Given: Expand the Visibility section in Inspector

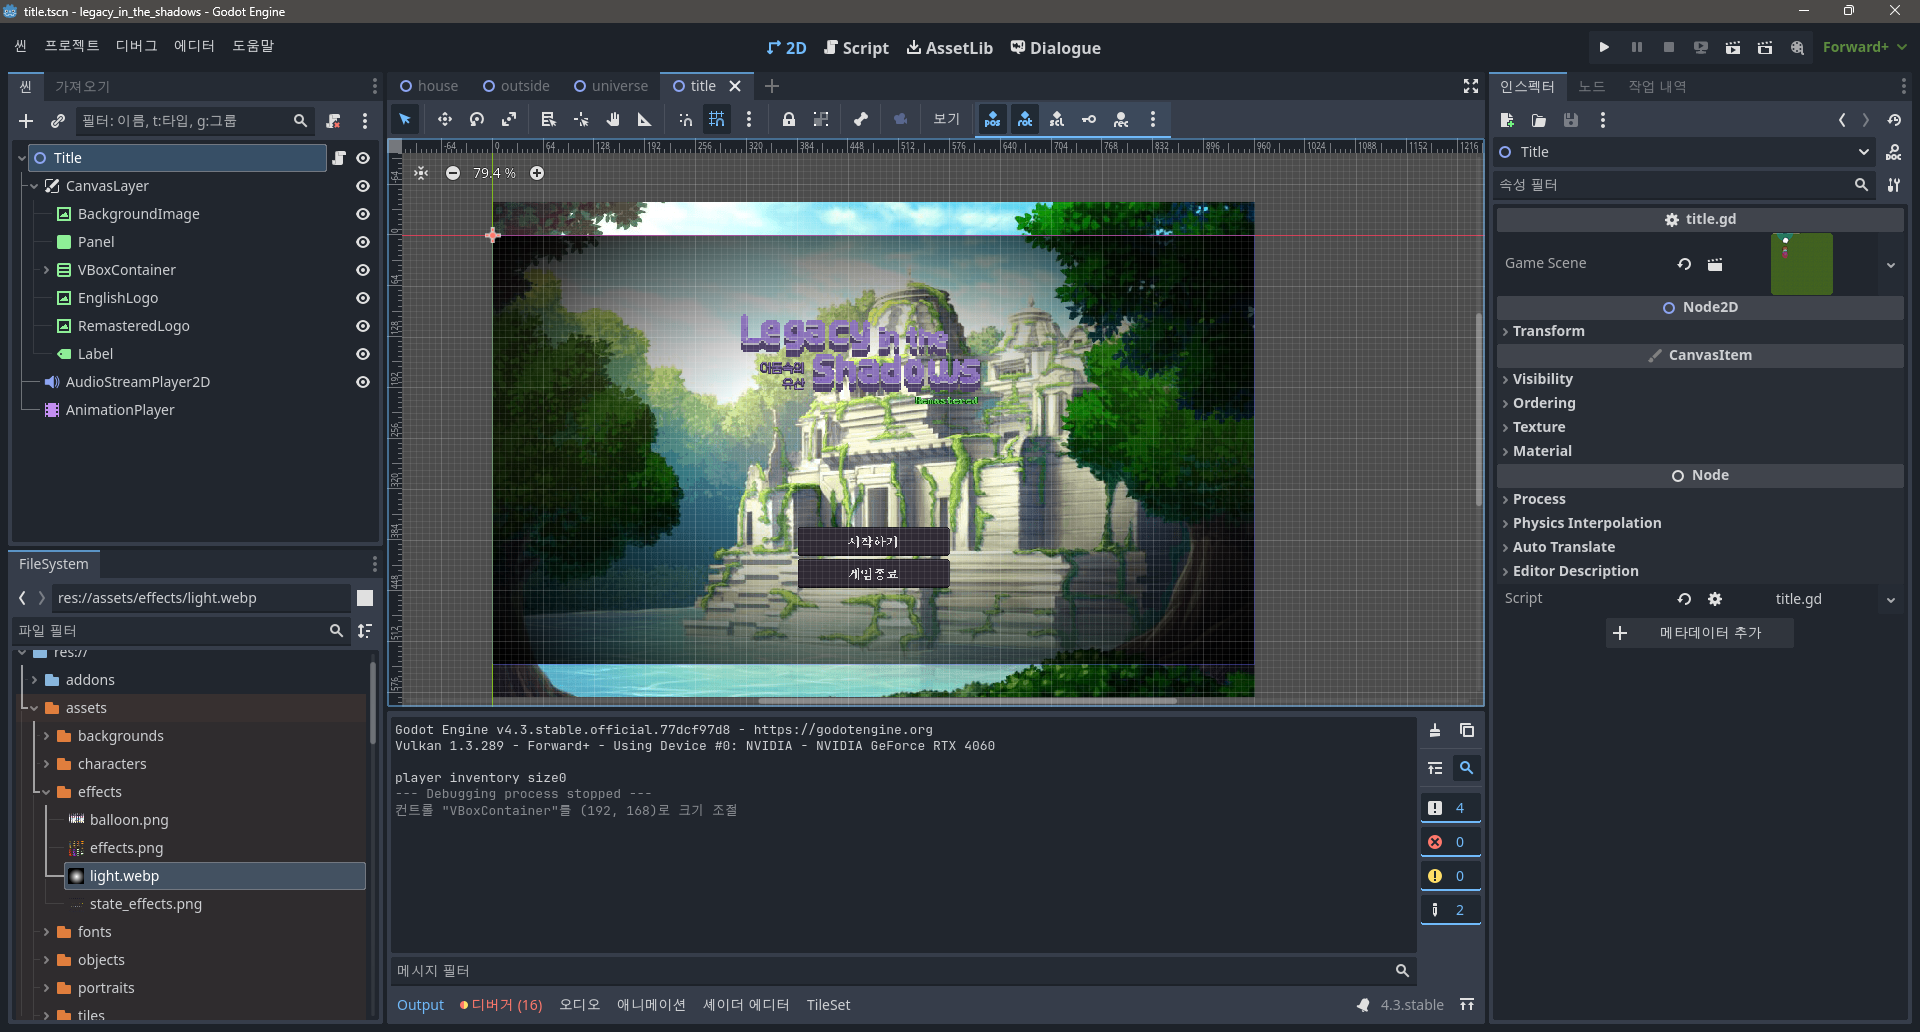Looking at the screenshot, I should tap(1700, 379).
